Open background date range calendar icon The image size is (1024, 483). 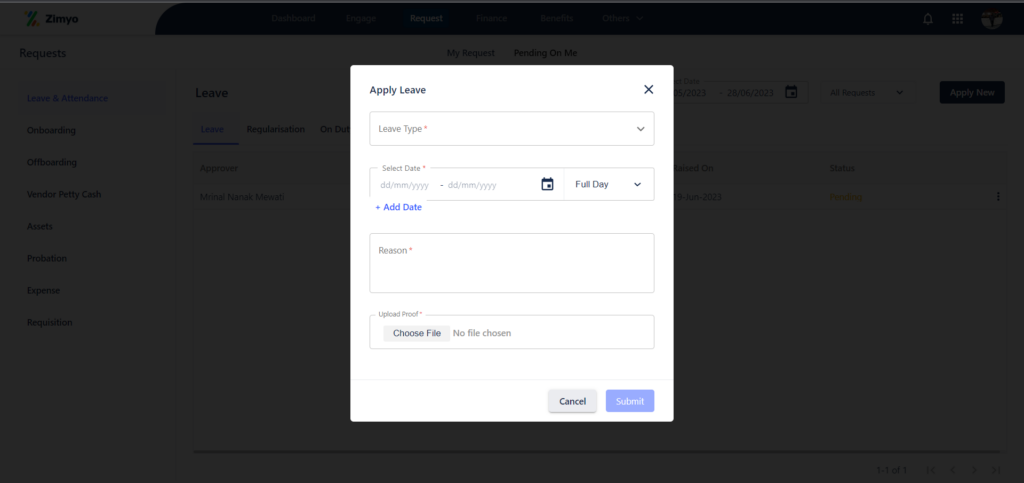pyautogui.click(x=791, y=92)
